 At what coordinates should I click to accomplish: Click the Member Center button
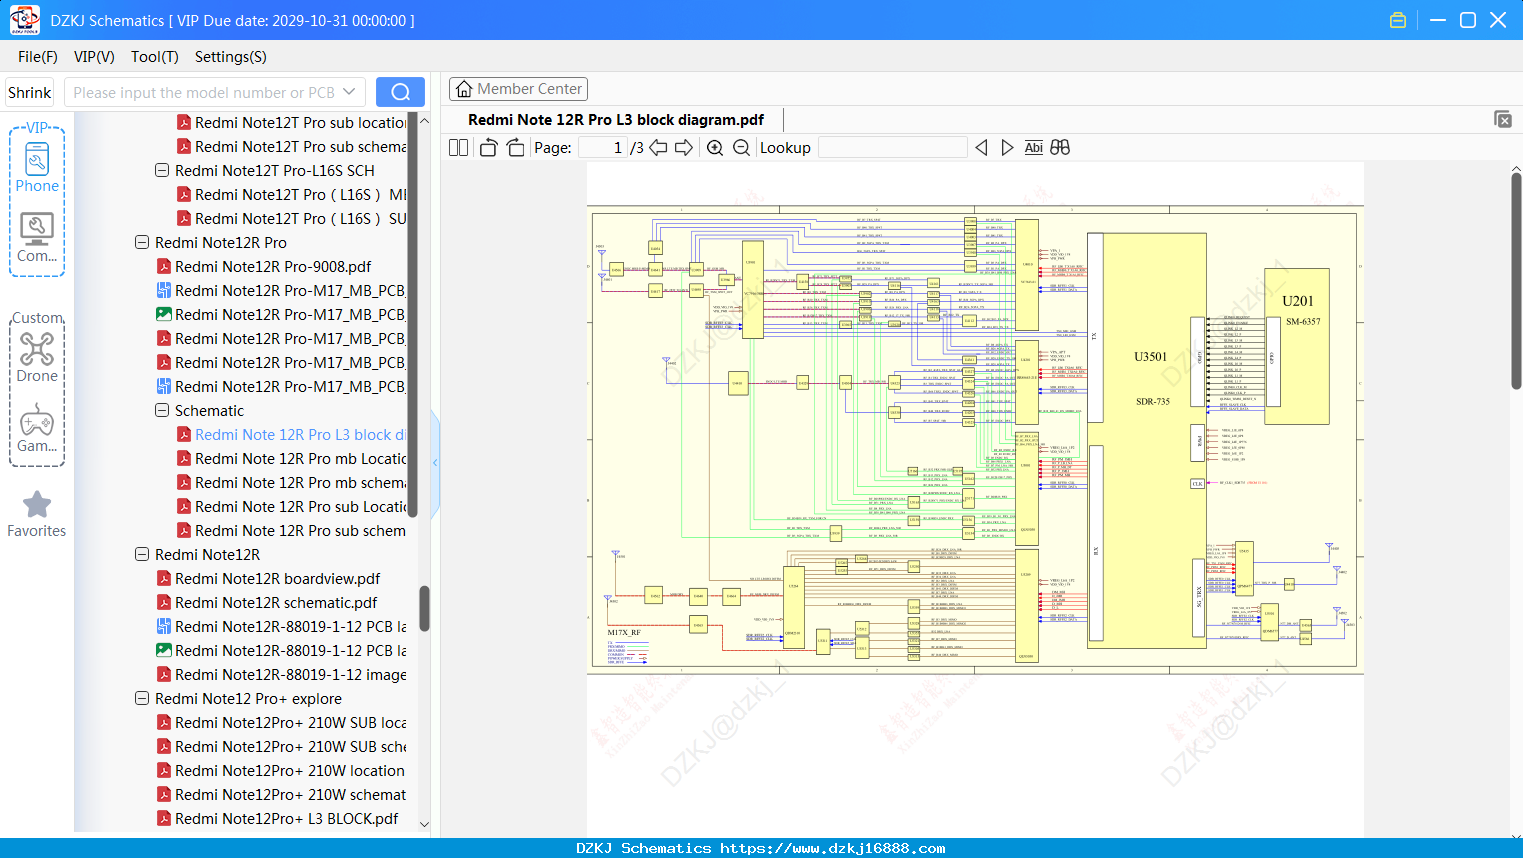click(x=518, y=89)
